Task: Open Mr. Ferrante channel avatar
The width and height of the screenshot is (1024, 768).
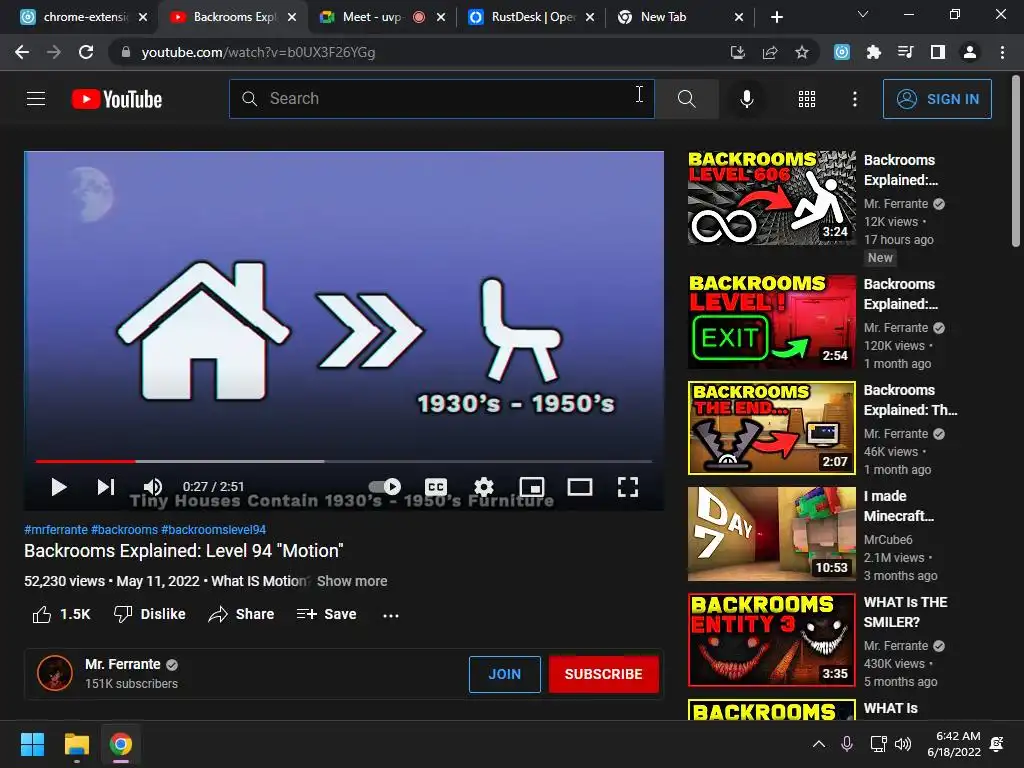Action: point(55,673)
